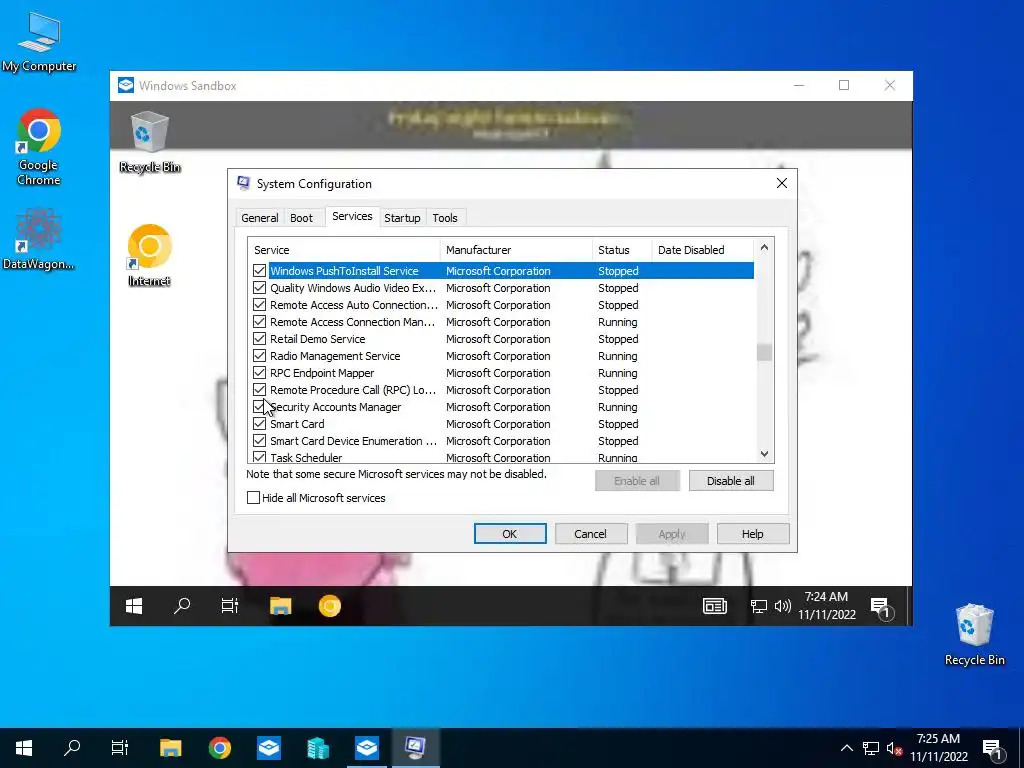Open System Configuration icon on host taskbar
Image resolution: width=1024 pixels, height=768 pixels.
click(x=415, y=748)
